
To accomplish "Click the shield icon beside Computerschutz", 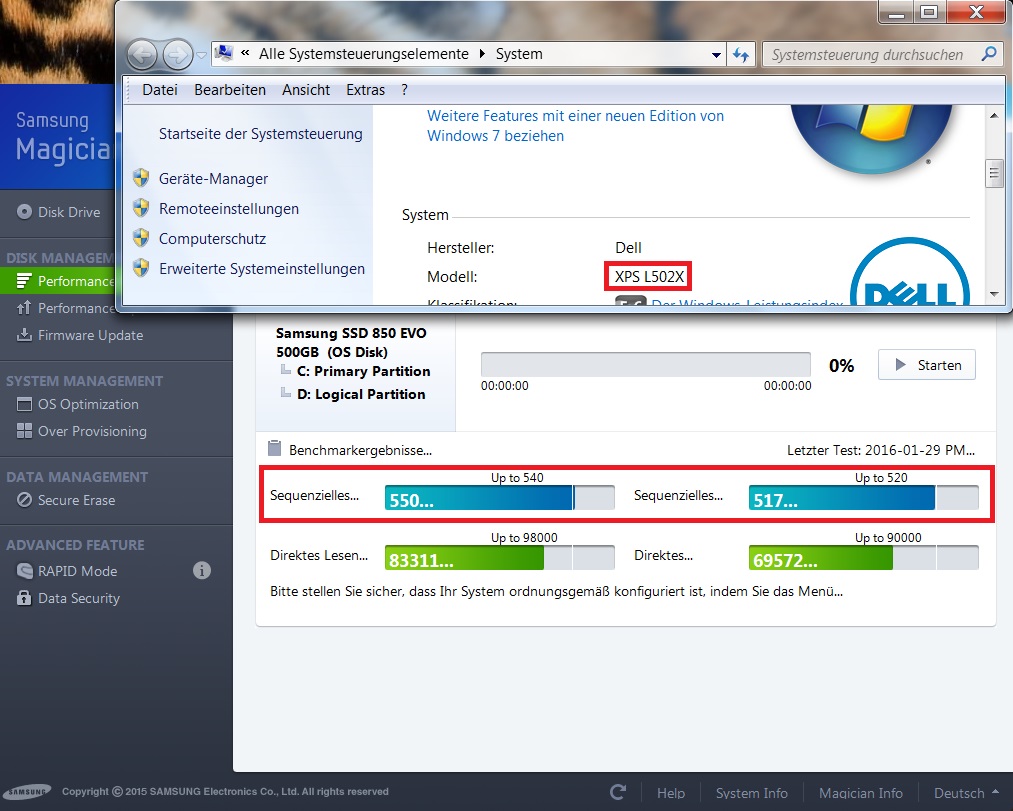I will [141, 238].
